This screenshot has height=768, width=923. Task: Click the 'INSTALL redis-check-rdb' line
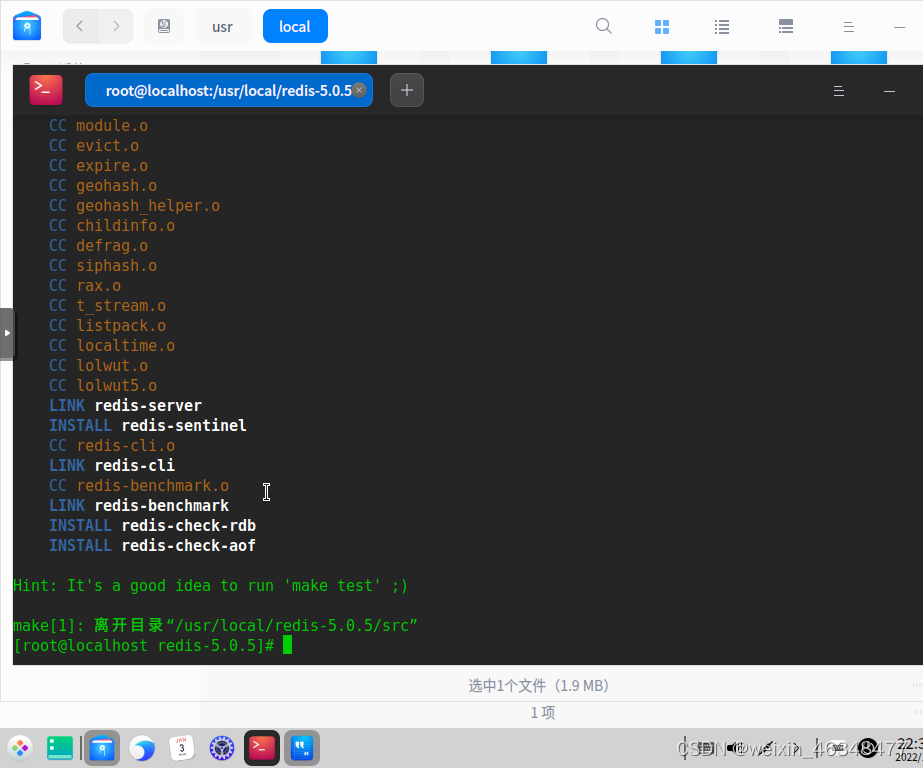pyautogui.click(x=152, y=526)
